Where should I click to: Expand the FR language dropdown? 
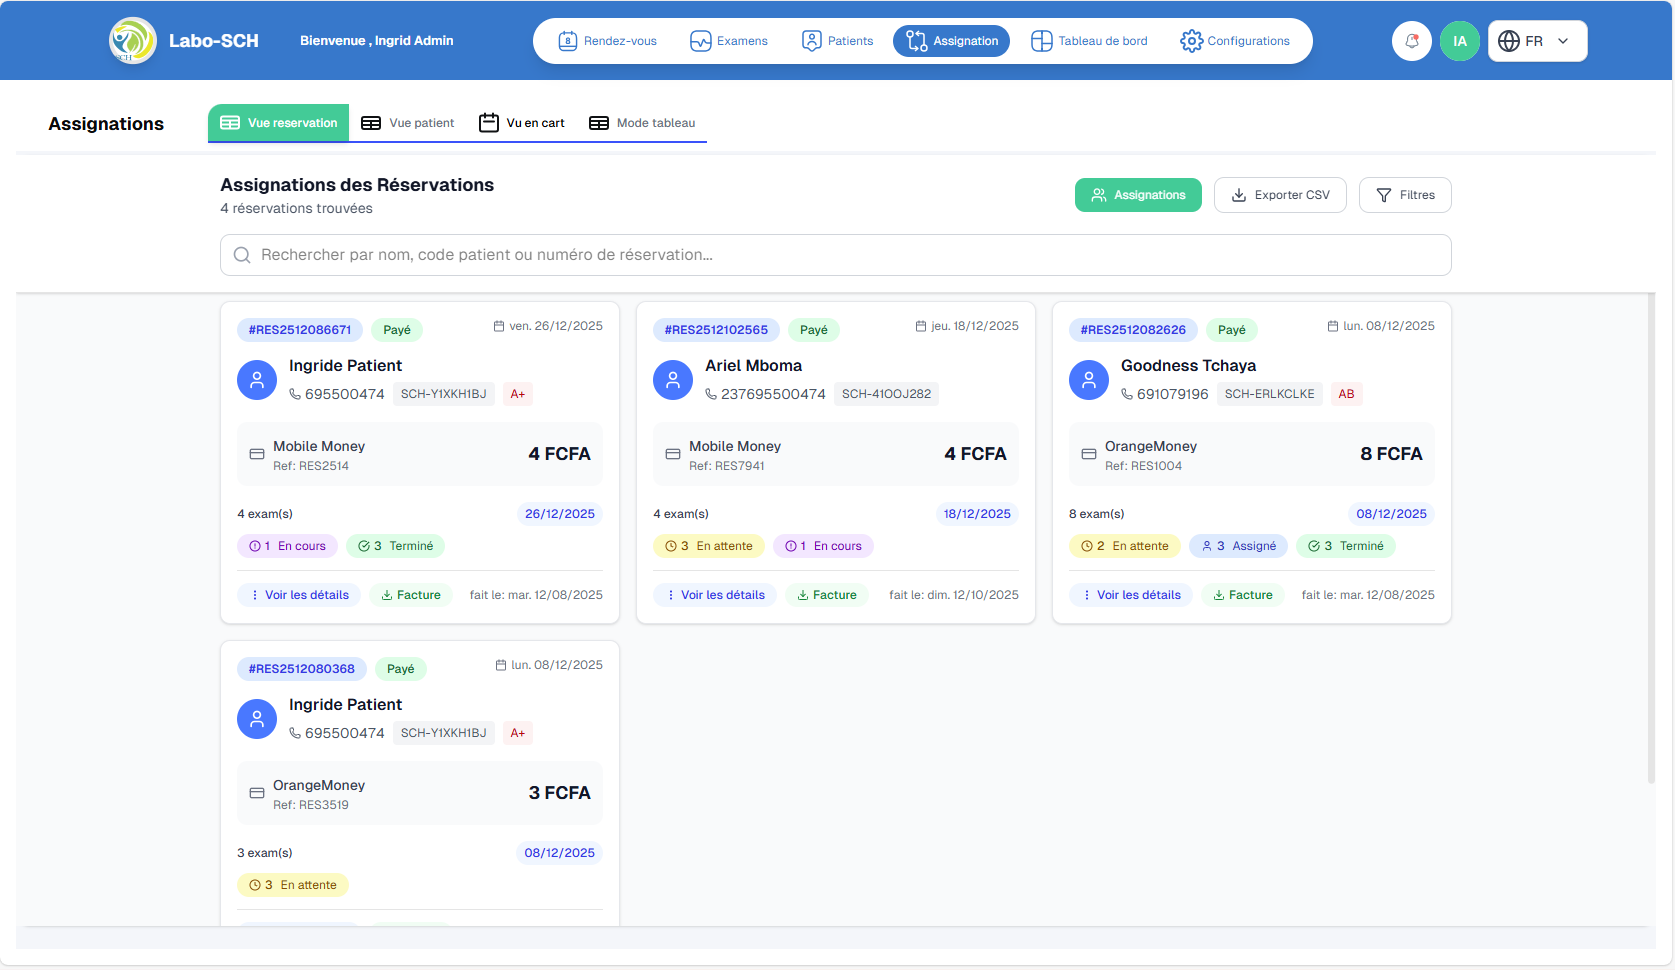click(x=1537, y=41)
